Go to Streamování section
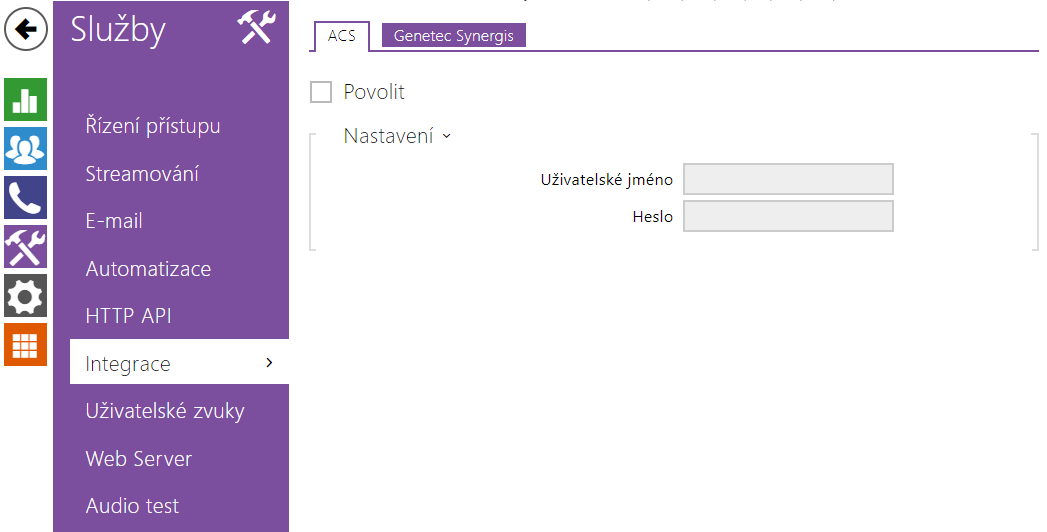Image resolution: width=1047 pixels, height=532 pixels. pyautogui.click(x=142, y=174)
